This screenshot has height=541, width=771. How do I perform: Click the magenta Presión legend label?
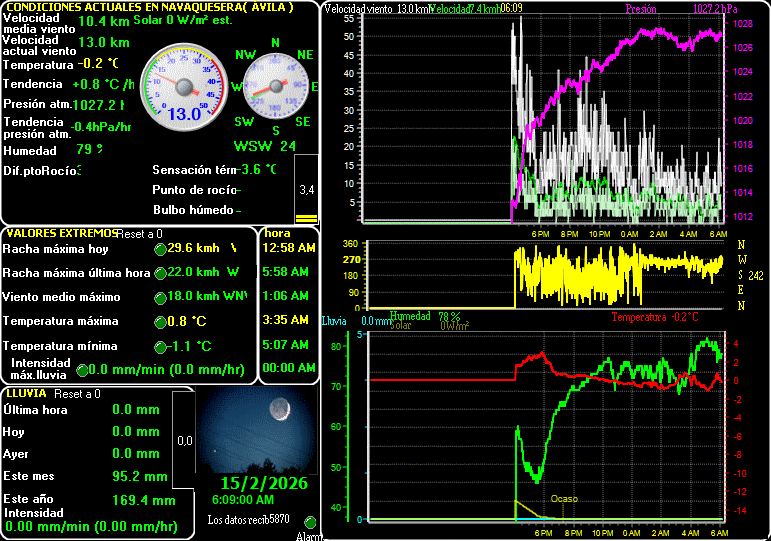coord(641,9)
